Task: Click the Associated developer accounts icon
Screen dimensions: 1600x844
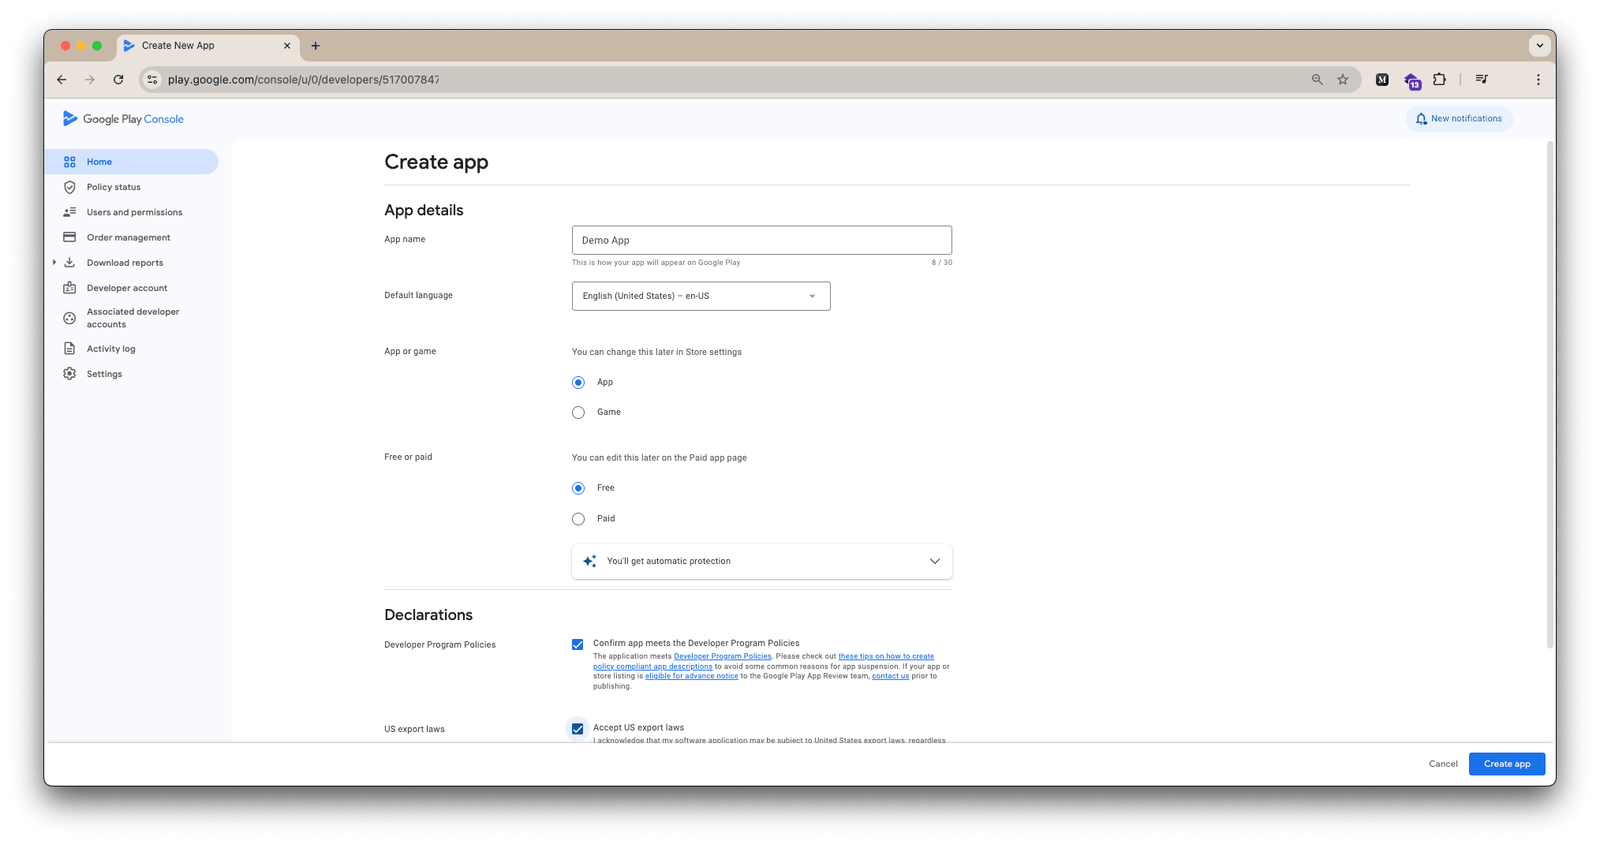Action: pos(70,318)
